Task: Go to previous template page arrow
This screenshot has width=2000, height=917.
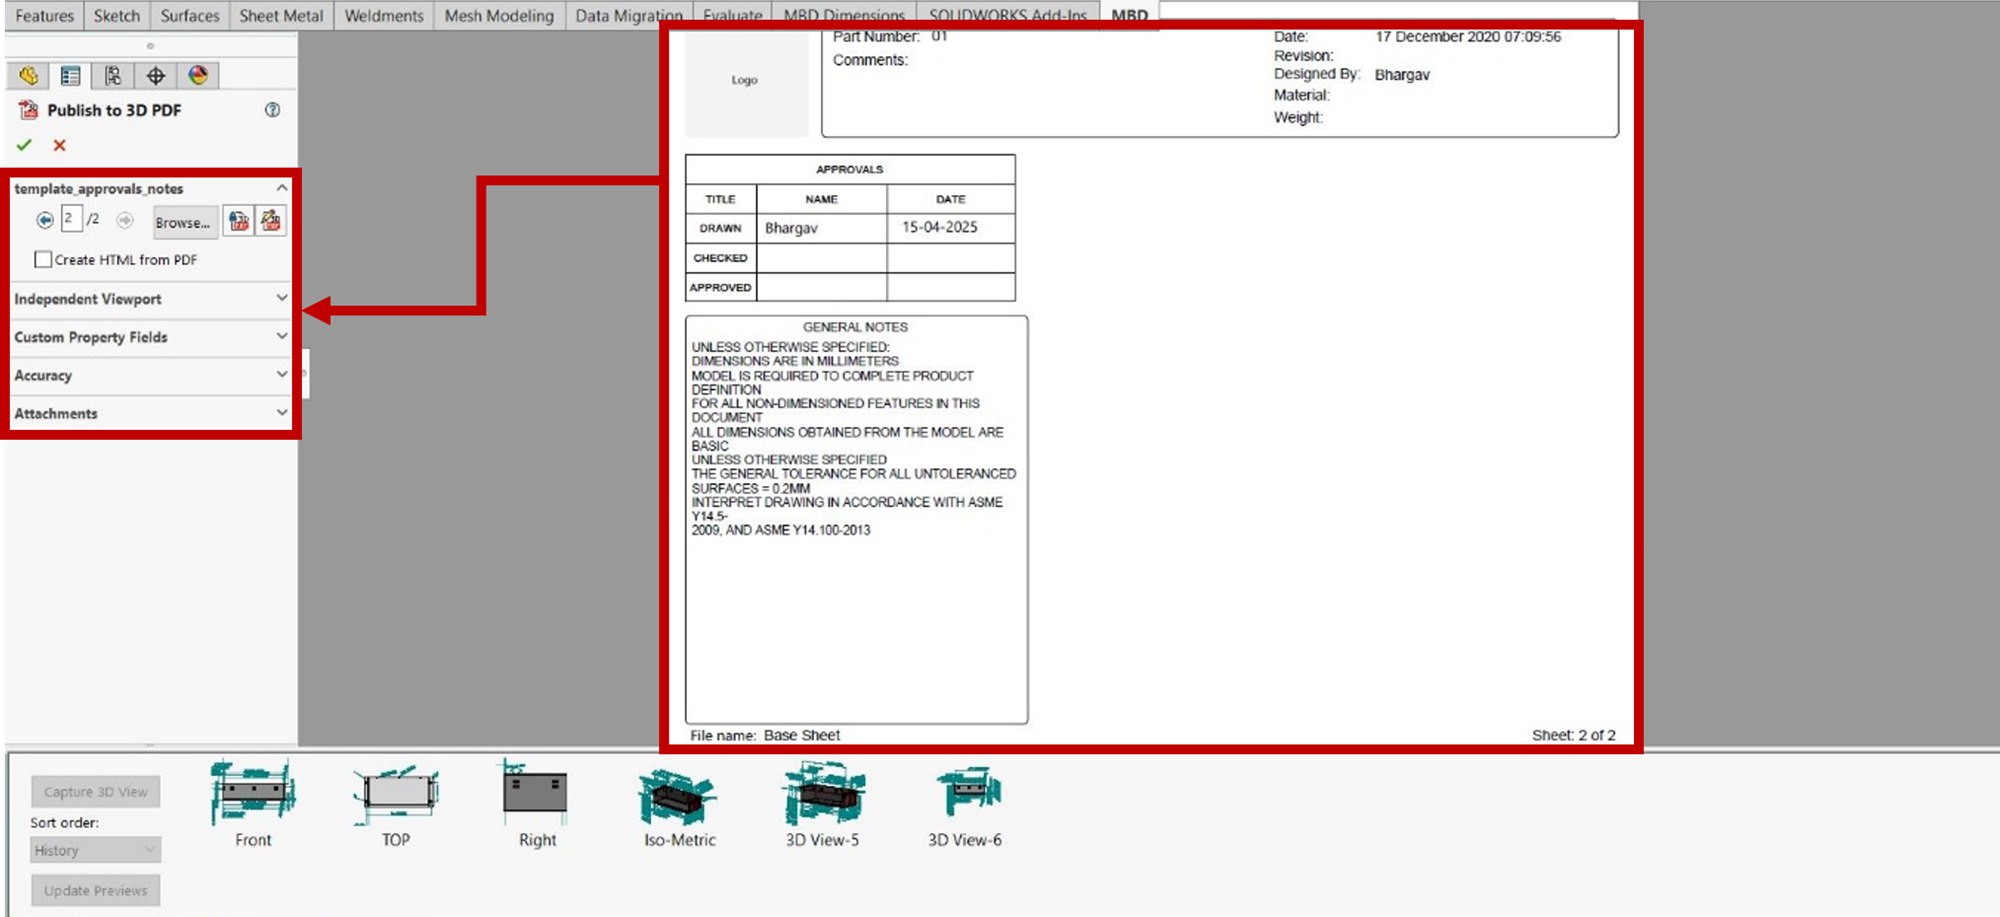Action: pyautogui.click(x=45, y=220)
